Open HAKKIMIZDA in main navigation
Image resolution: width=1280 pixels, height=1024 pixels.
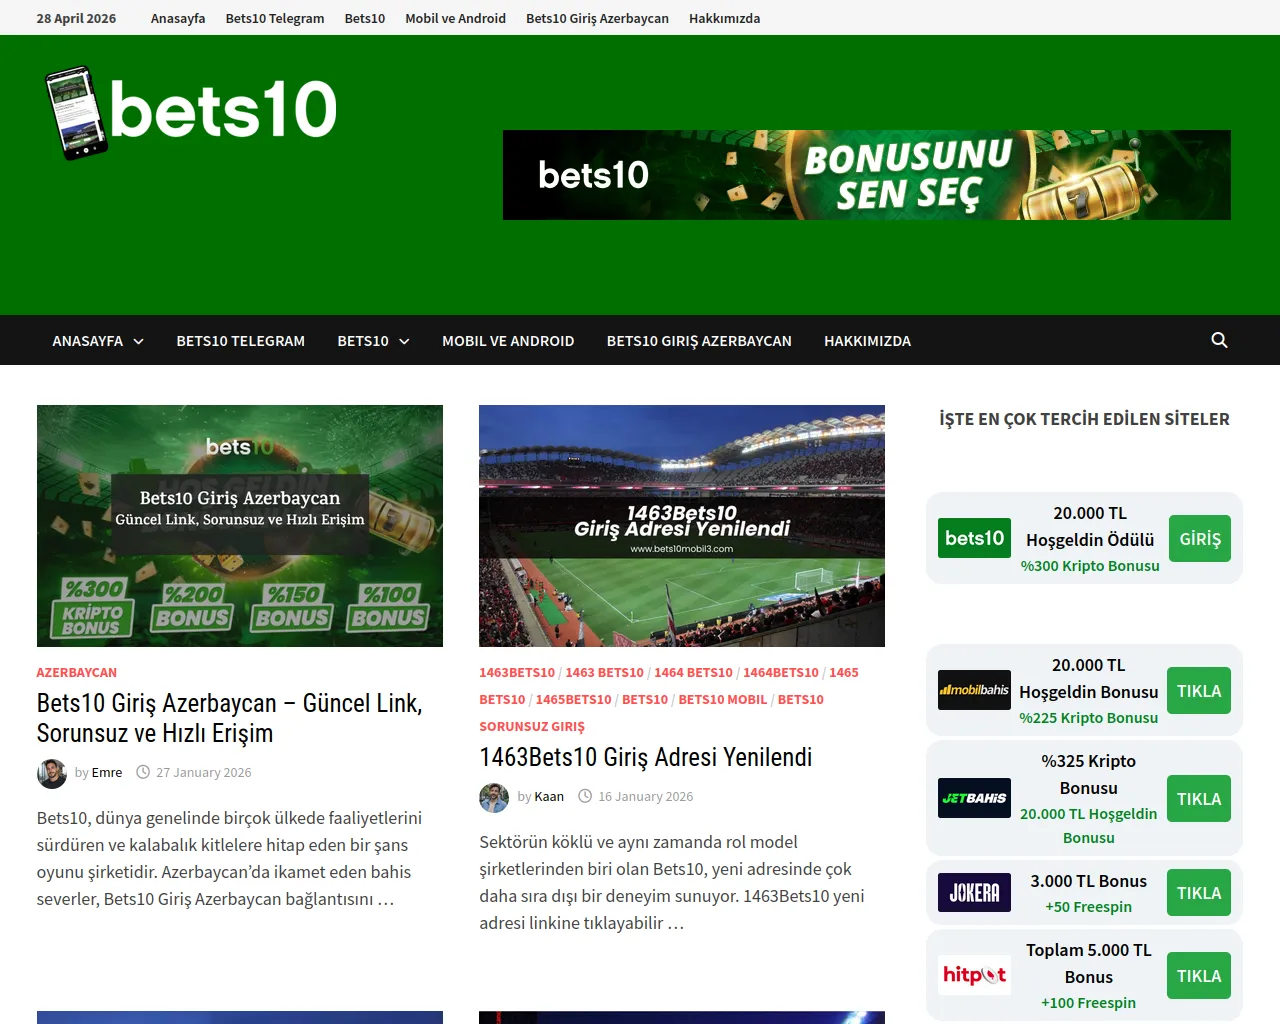pyautogui.click(x=867, y=341)
